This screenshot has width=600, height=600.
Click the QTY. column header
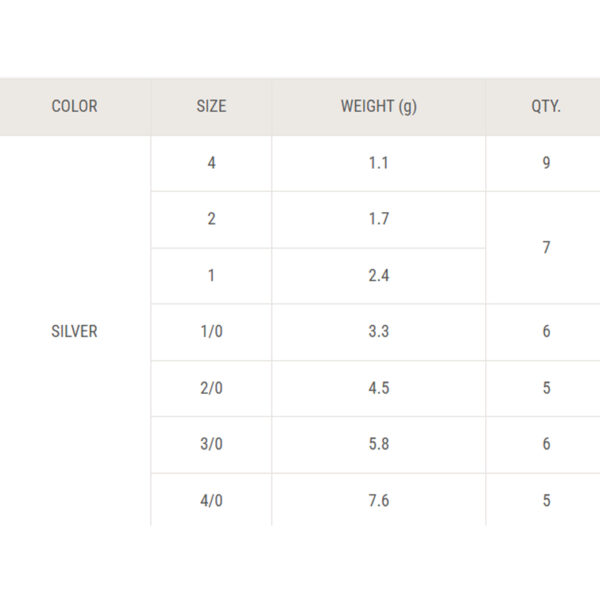543,107
